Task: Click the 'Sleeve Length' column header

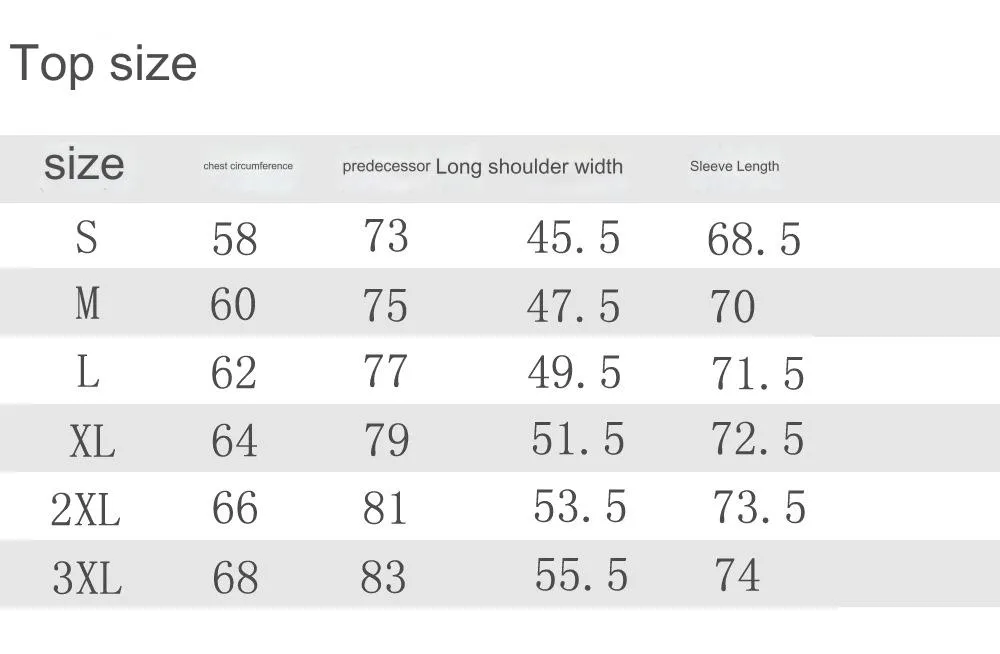Action: point(734,166)
